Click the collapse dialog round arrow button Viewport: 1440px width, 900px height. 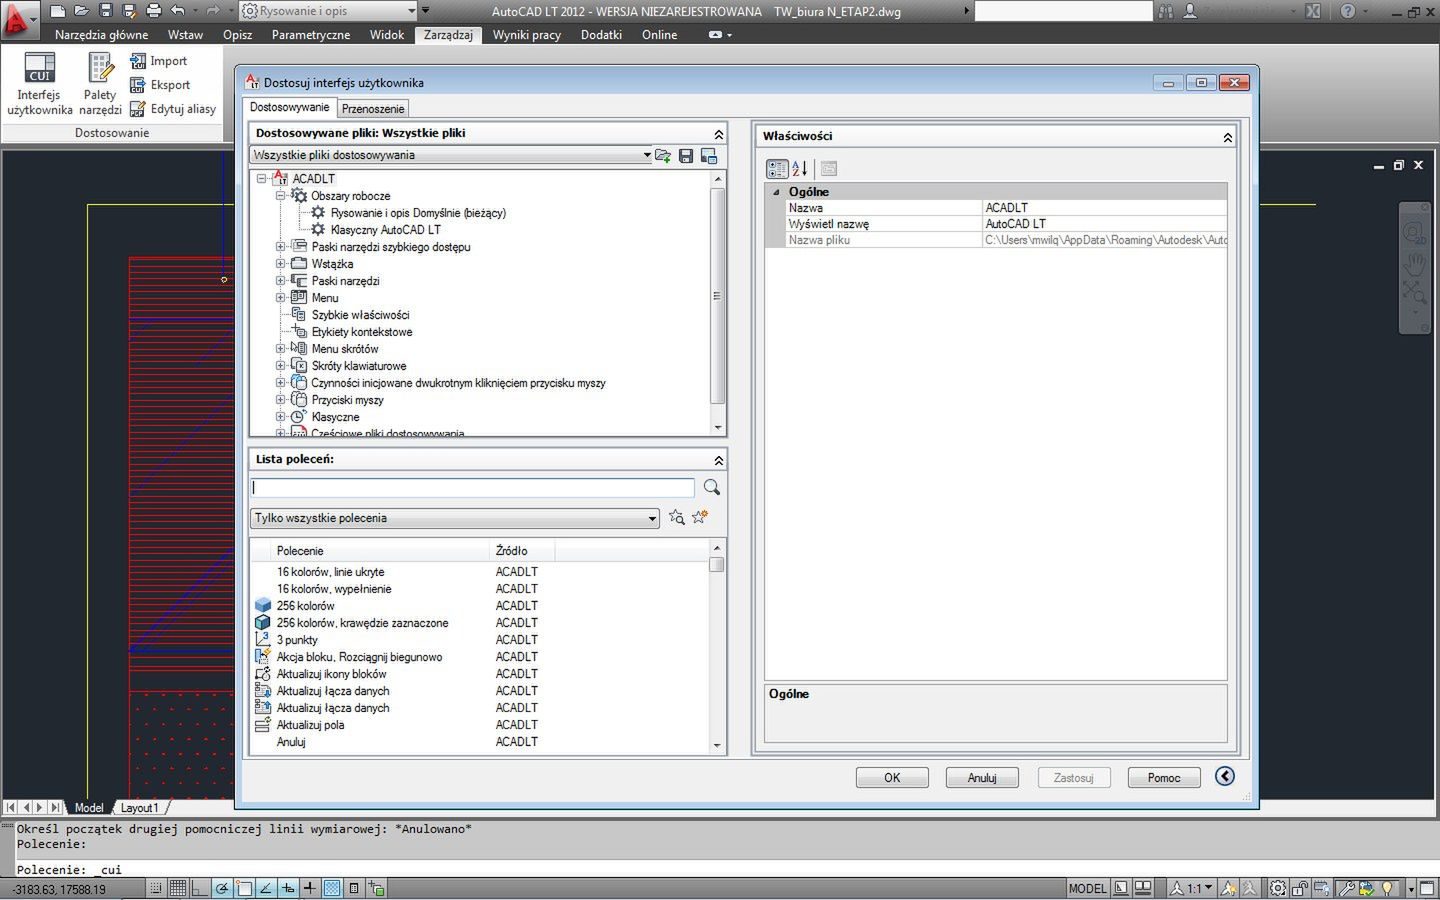point(1225,776)
